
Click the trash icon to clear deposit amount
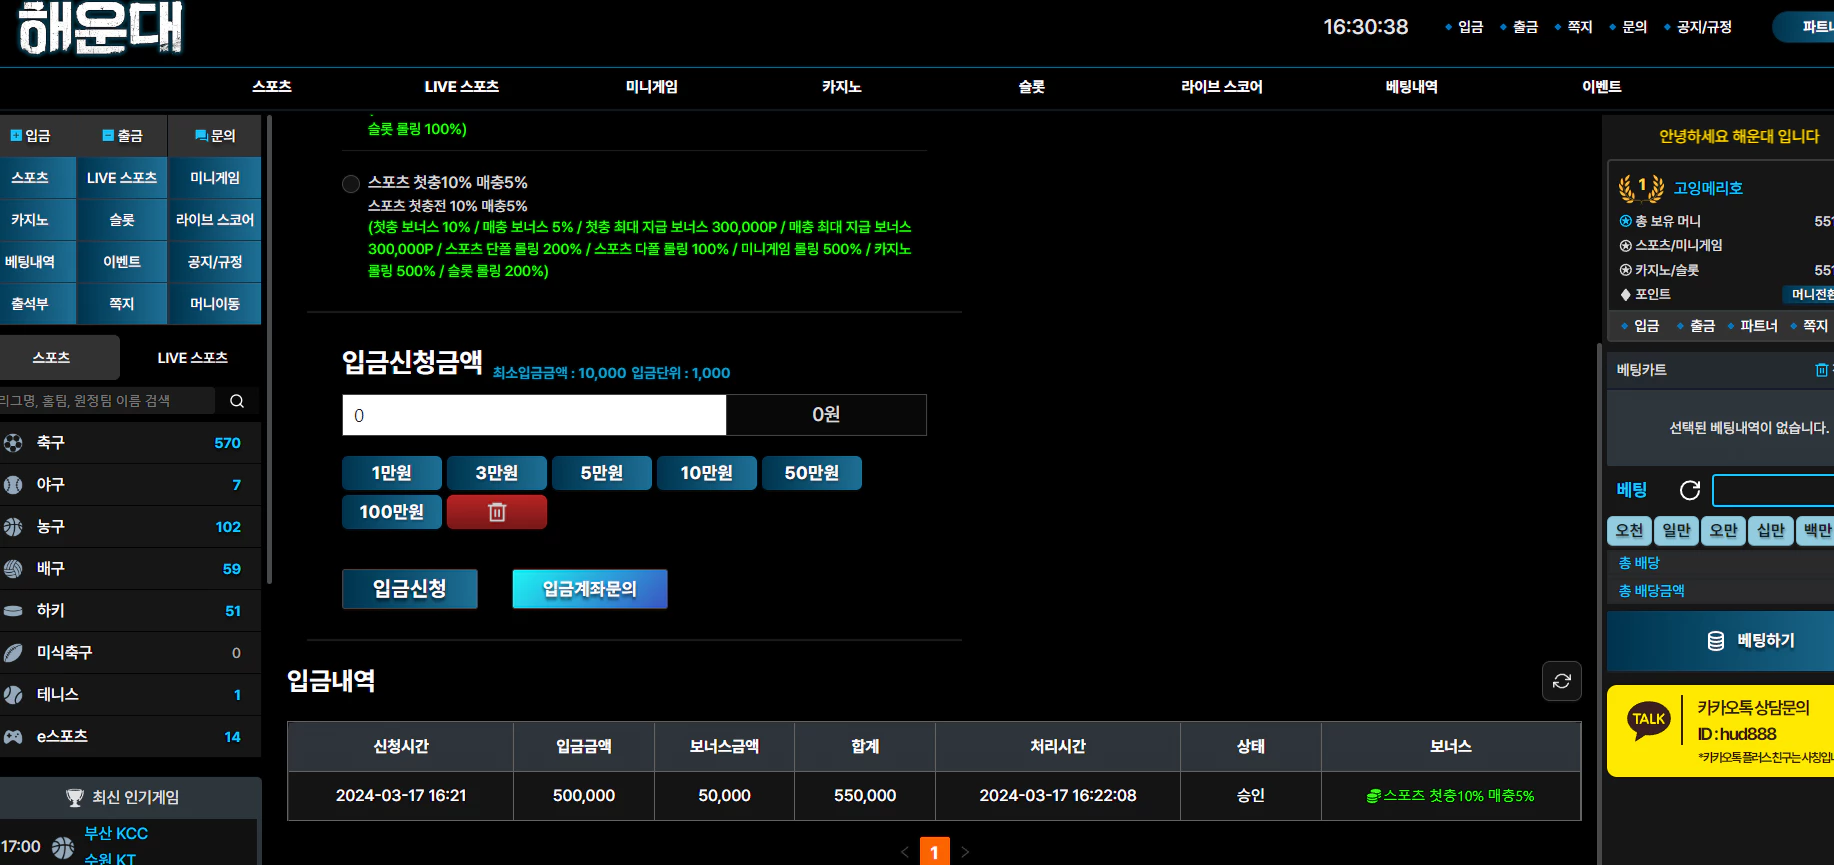click(x=497, y=512)
